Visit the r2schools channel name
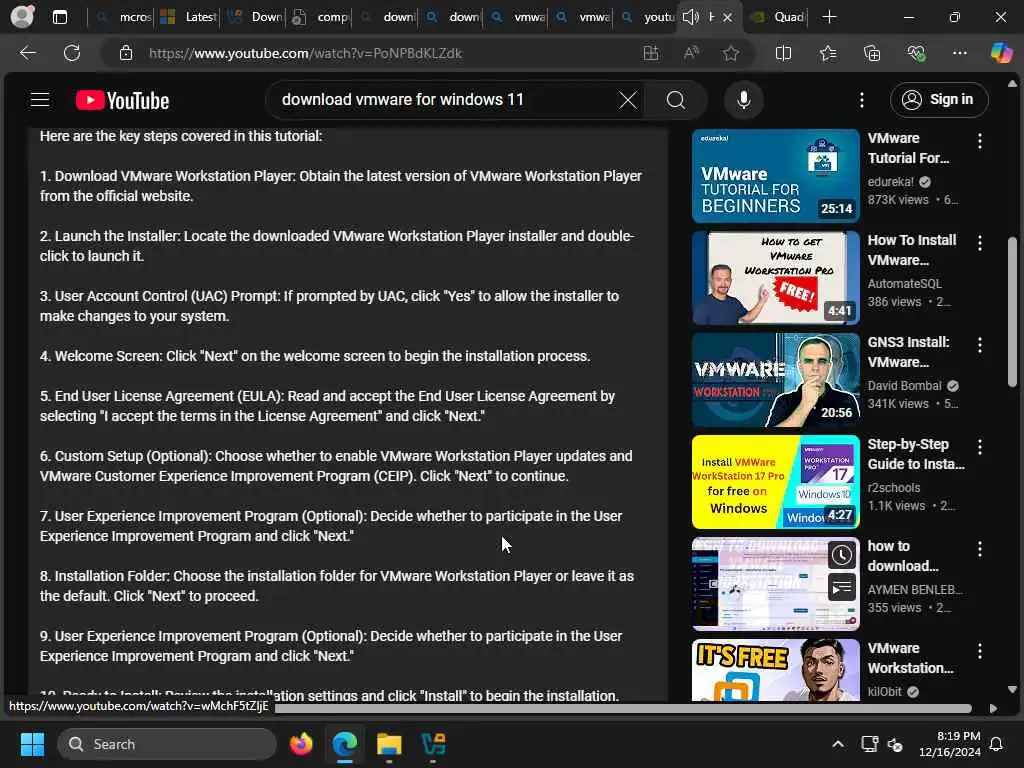This screenshot has height=768, width=1024. (893, 487)
